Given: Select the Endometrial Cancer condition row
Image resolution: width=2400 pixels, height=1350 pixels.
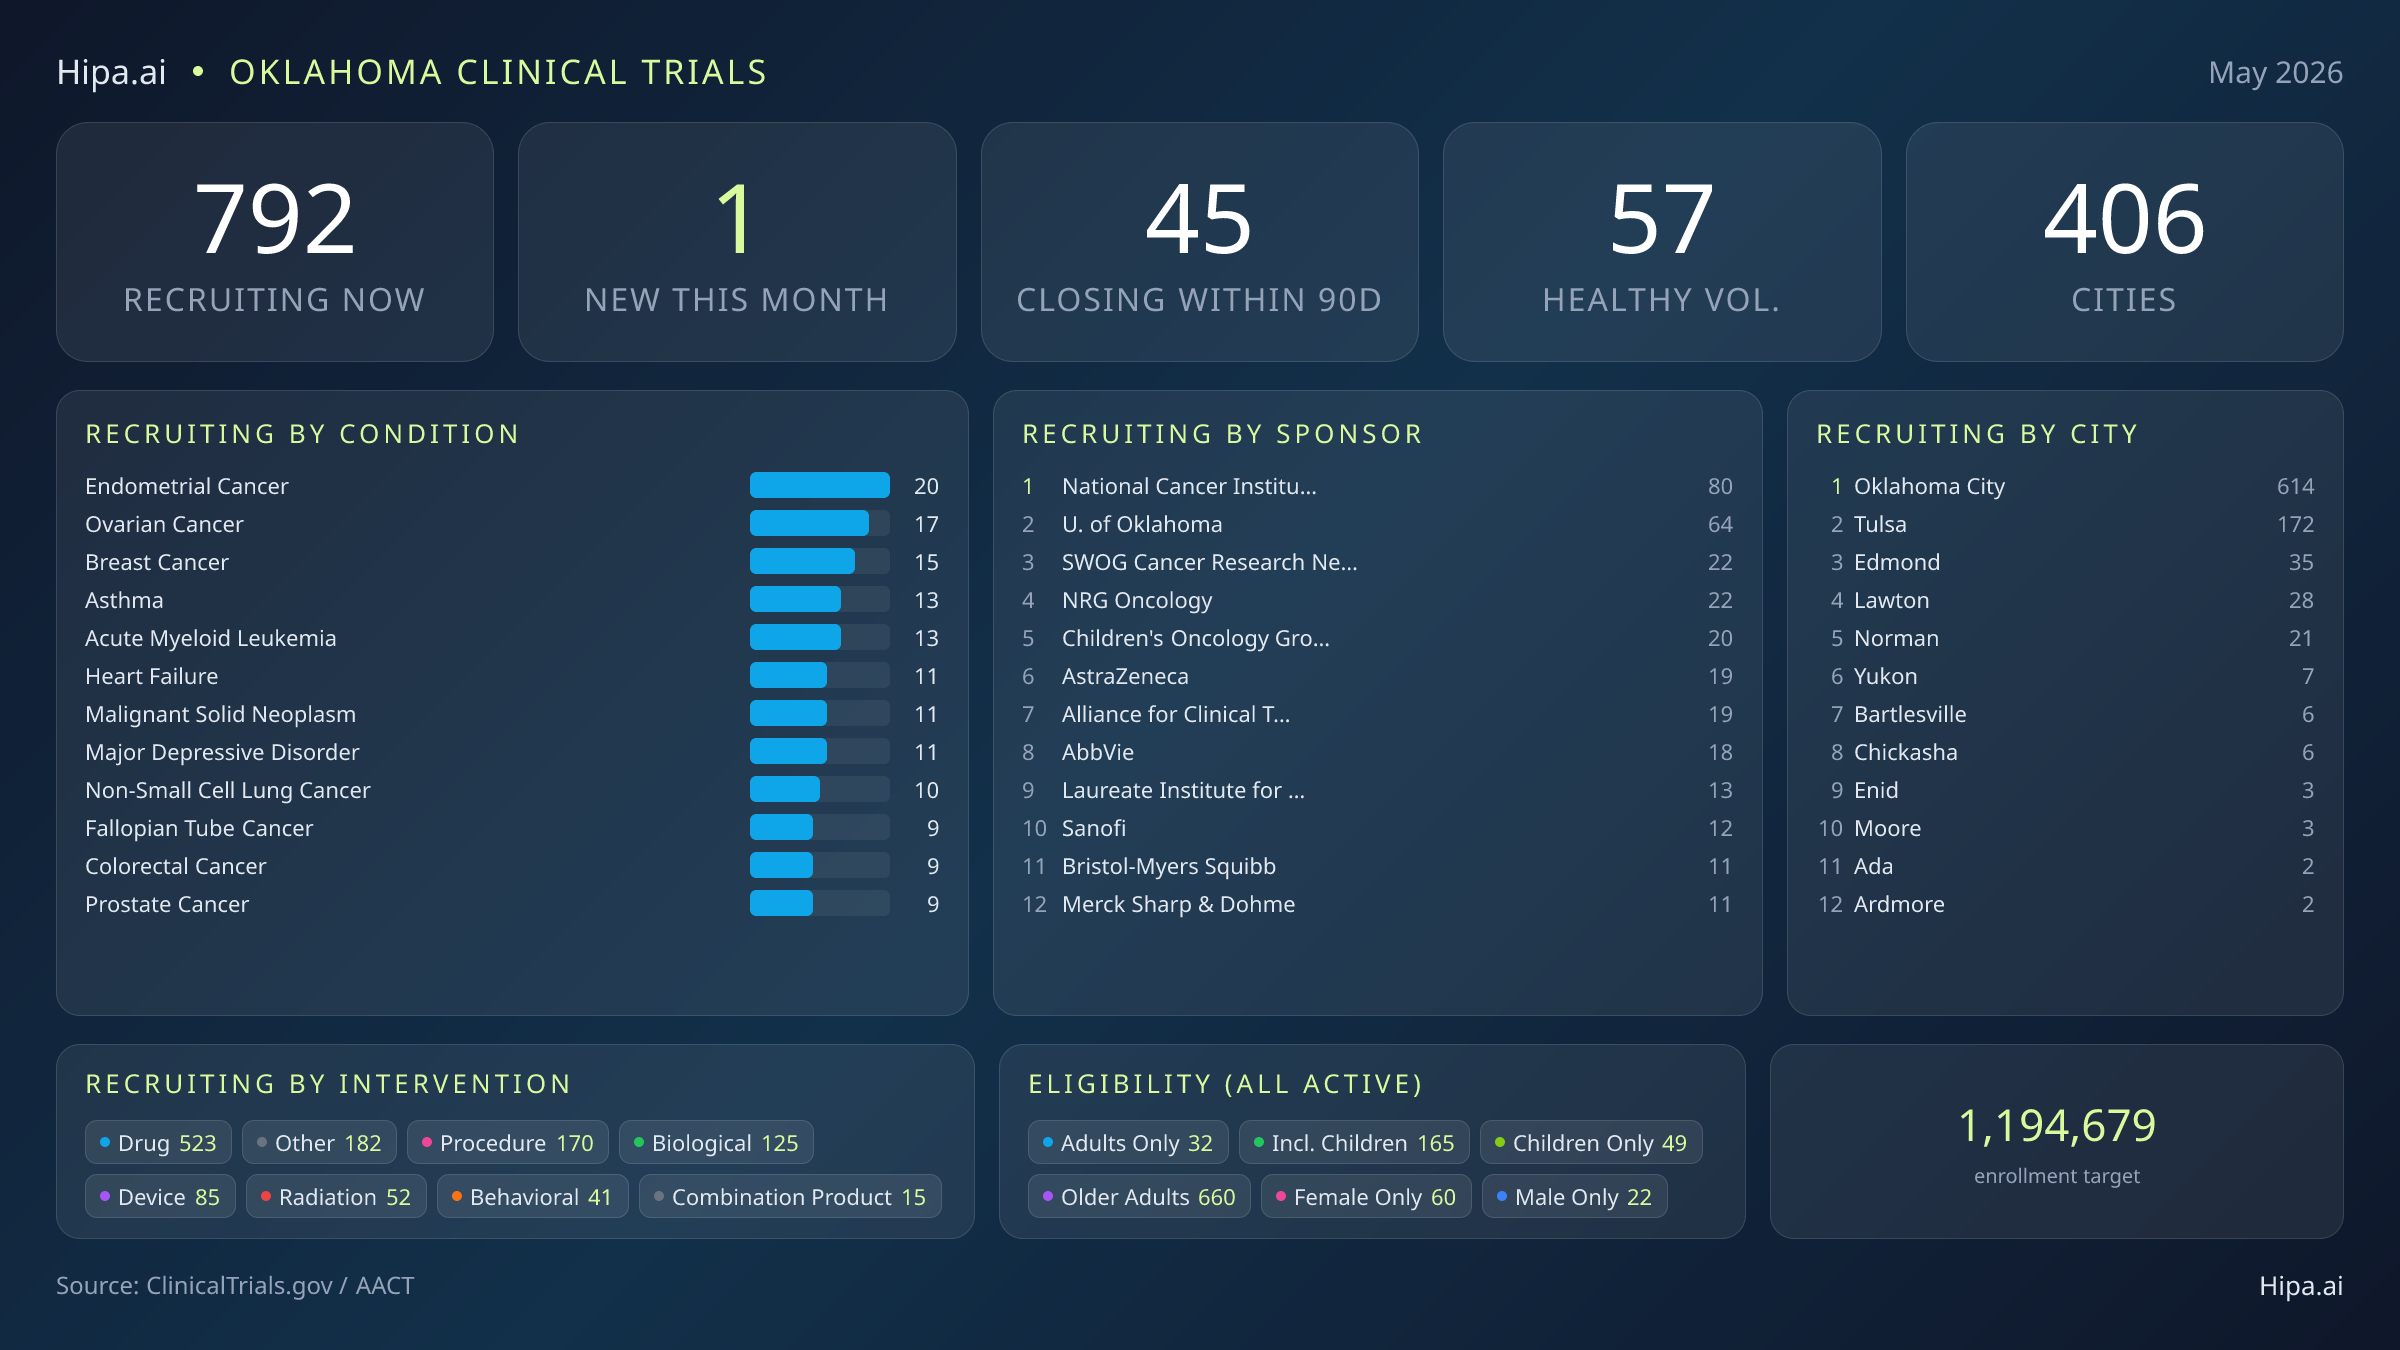Looking at the screenshot, I should point(512,486).
